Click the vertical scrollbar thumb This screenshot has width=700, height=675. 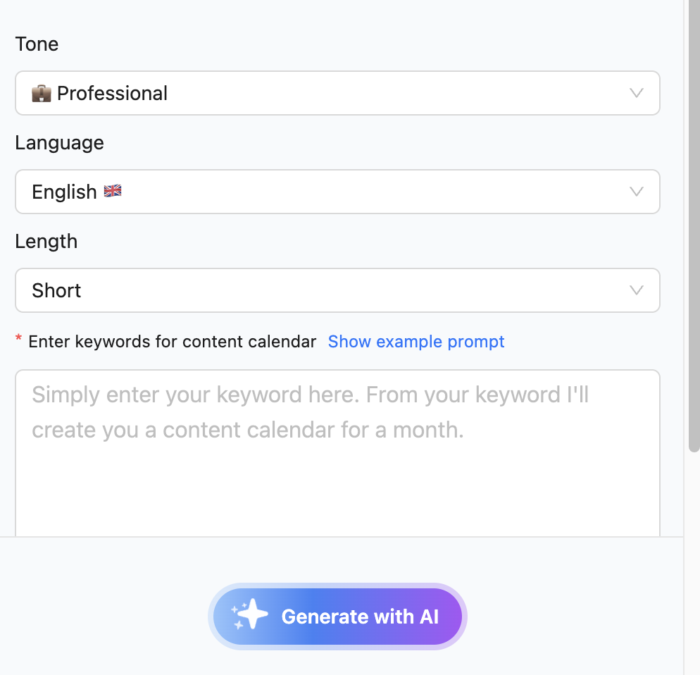694,225
